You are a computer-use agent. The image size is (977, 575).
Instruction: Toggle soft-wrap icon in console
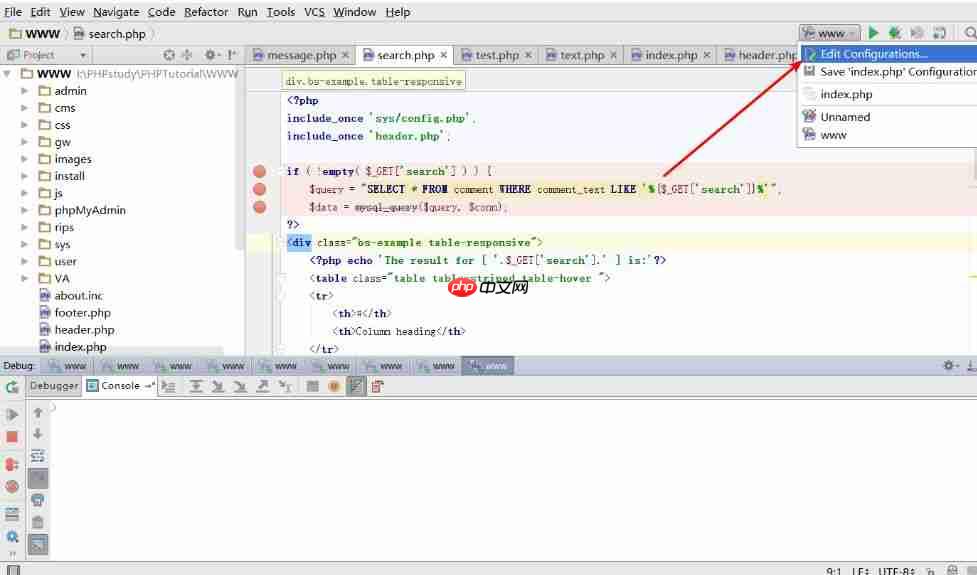[x=37, y=455]
